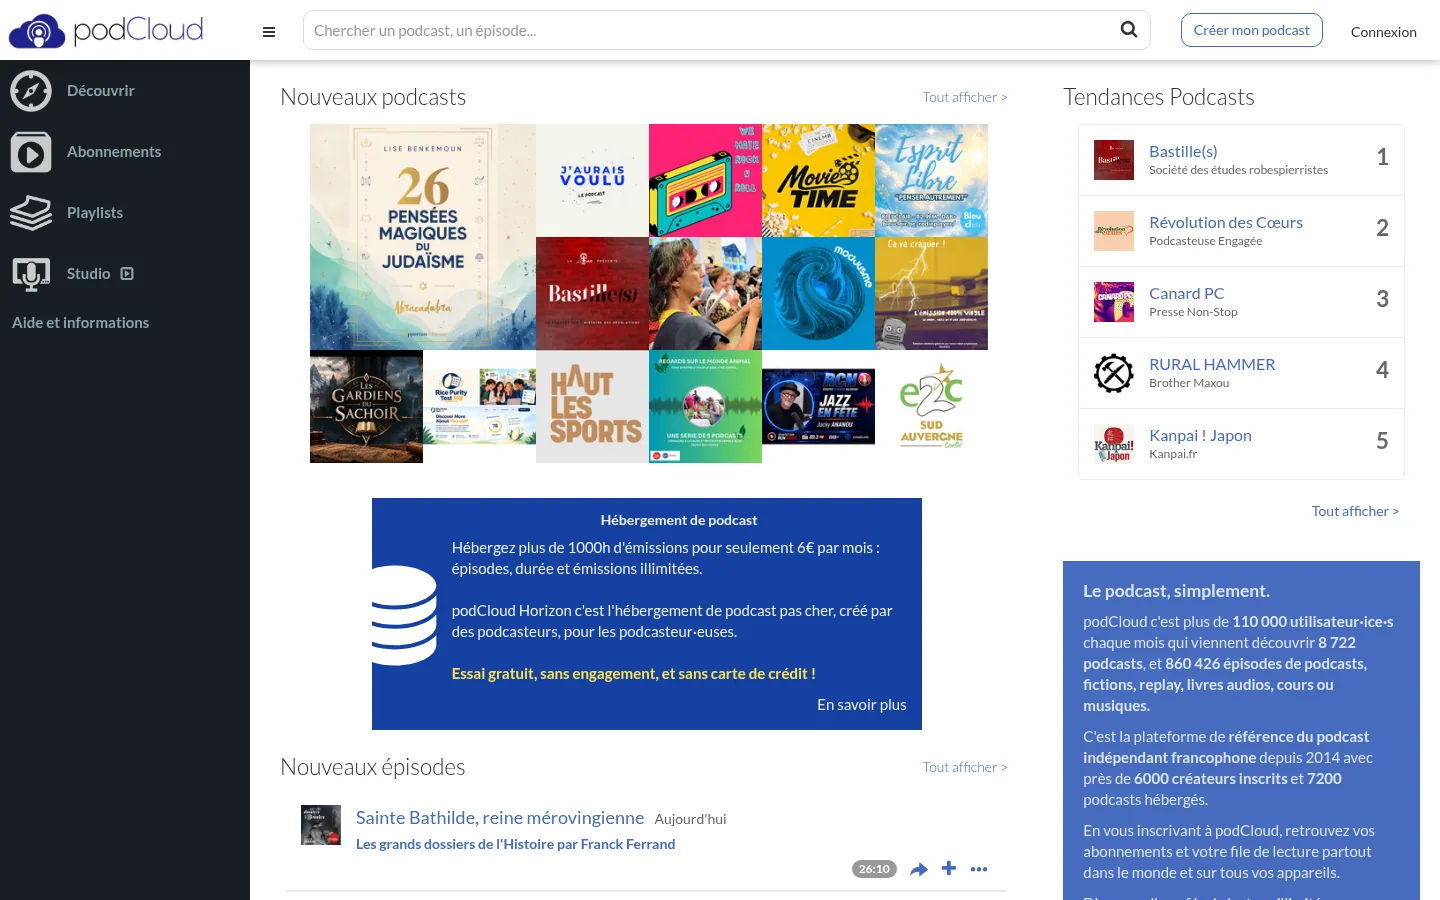The width and height of the screenshot is (1440, 900).
Task: Click the podCloud logo
Action: click(x=106, y=31)
